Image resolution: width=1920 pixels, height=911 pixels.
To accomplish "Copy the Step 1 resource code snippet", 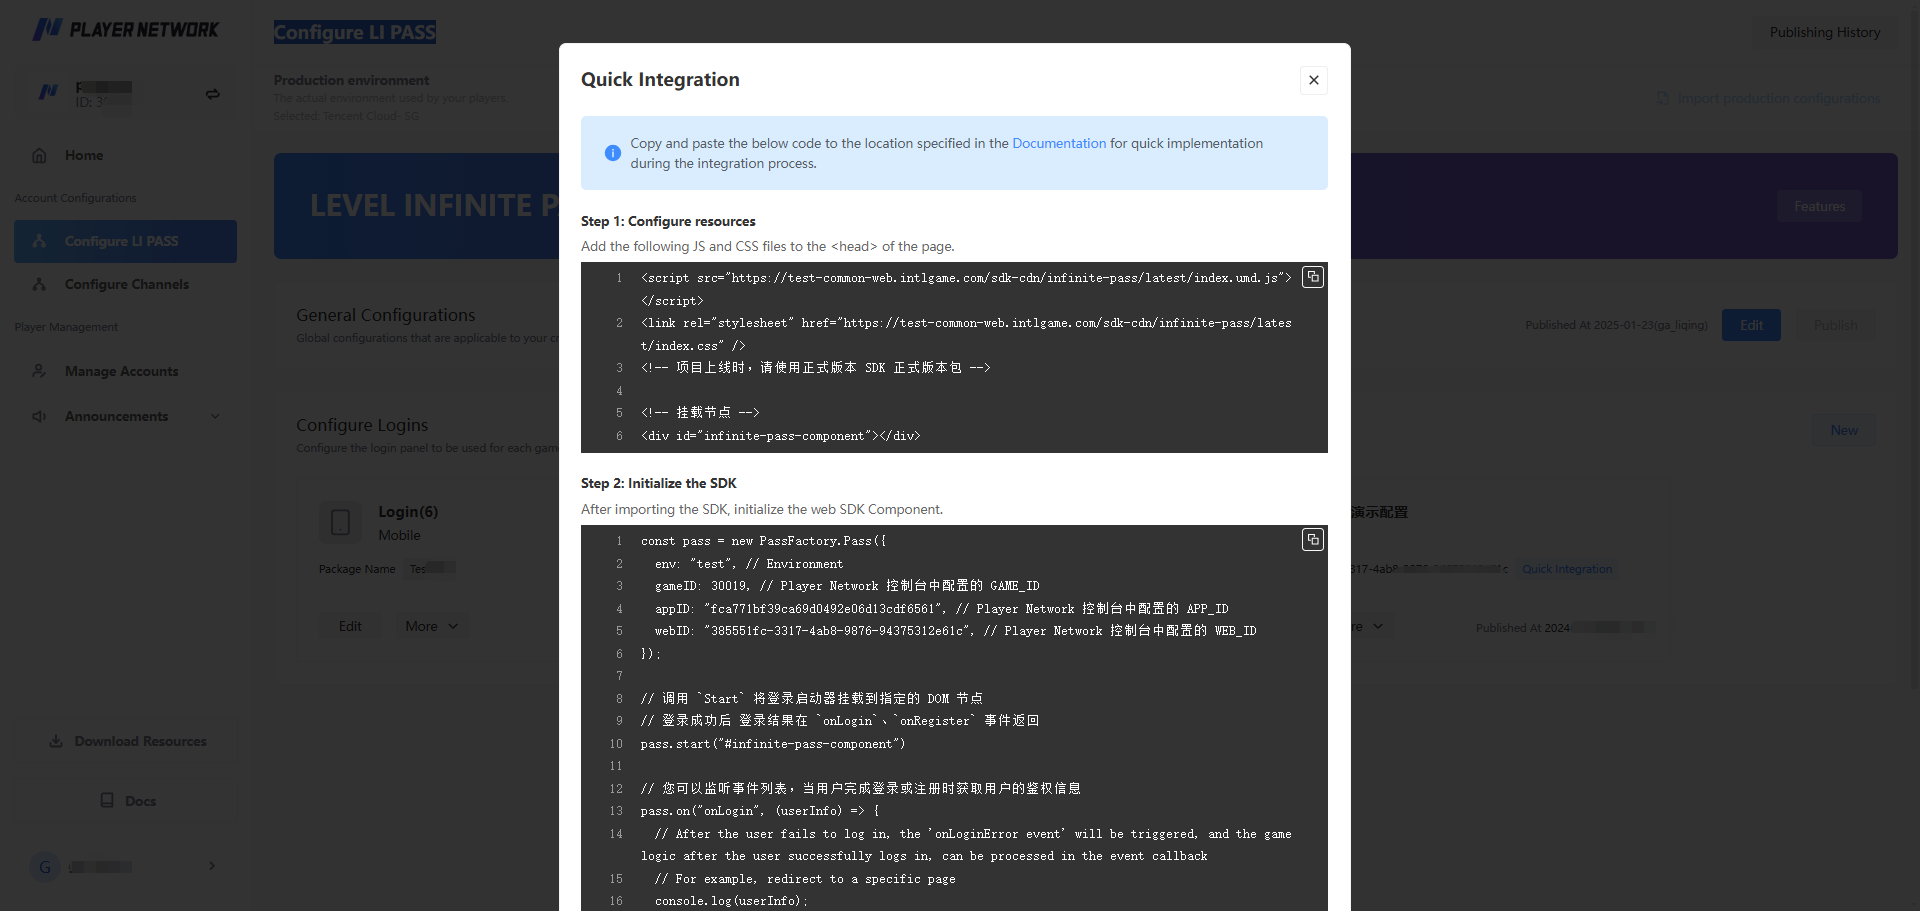I will (1312, 277).
